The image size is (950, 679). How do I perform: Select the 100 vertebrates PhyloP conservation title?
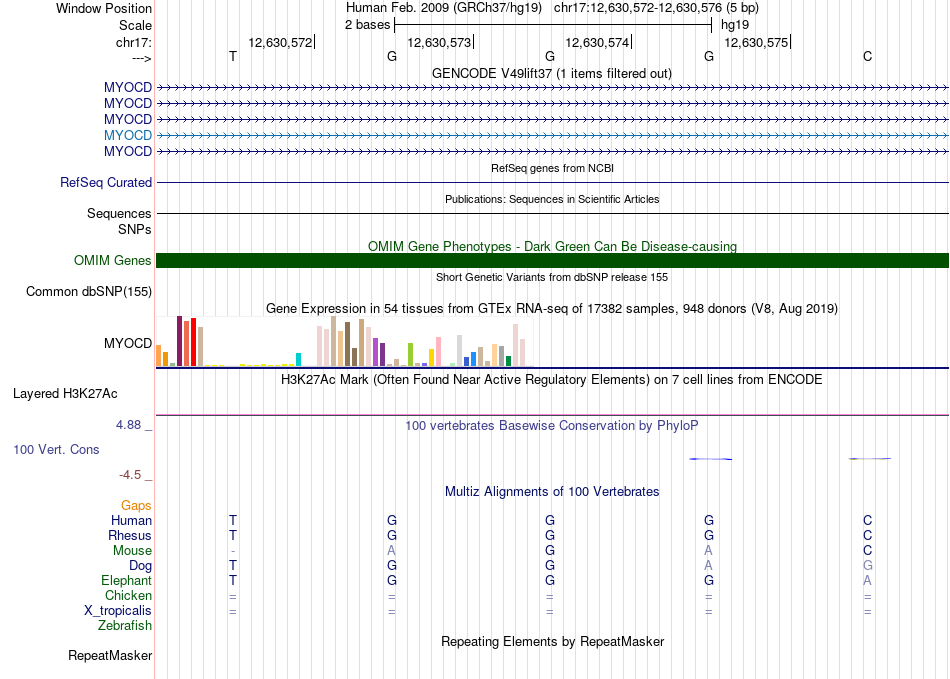552,426
